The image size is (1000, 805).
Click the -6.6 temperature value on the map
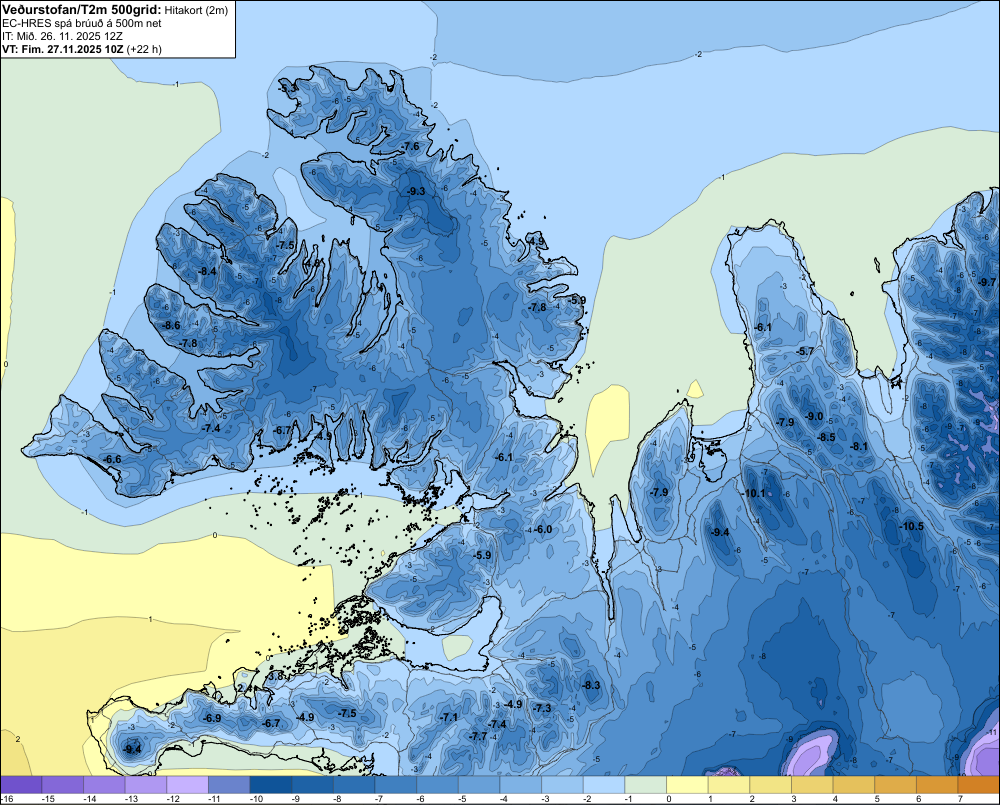coord(112,459)
